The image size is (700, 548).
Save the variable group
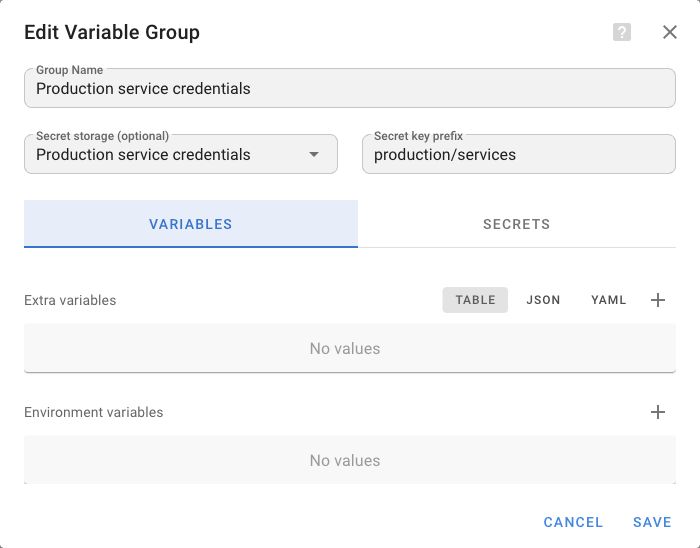click(652, 522)
